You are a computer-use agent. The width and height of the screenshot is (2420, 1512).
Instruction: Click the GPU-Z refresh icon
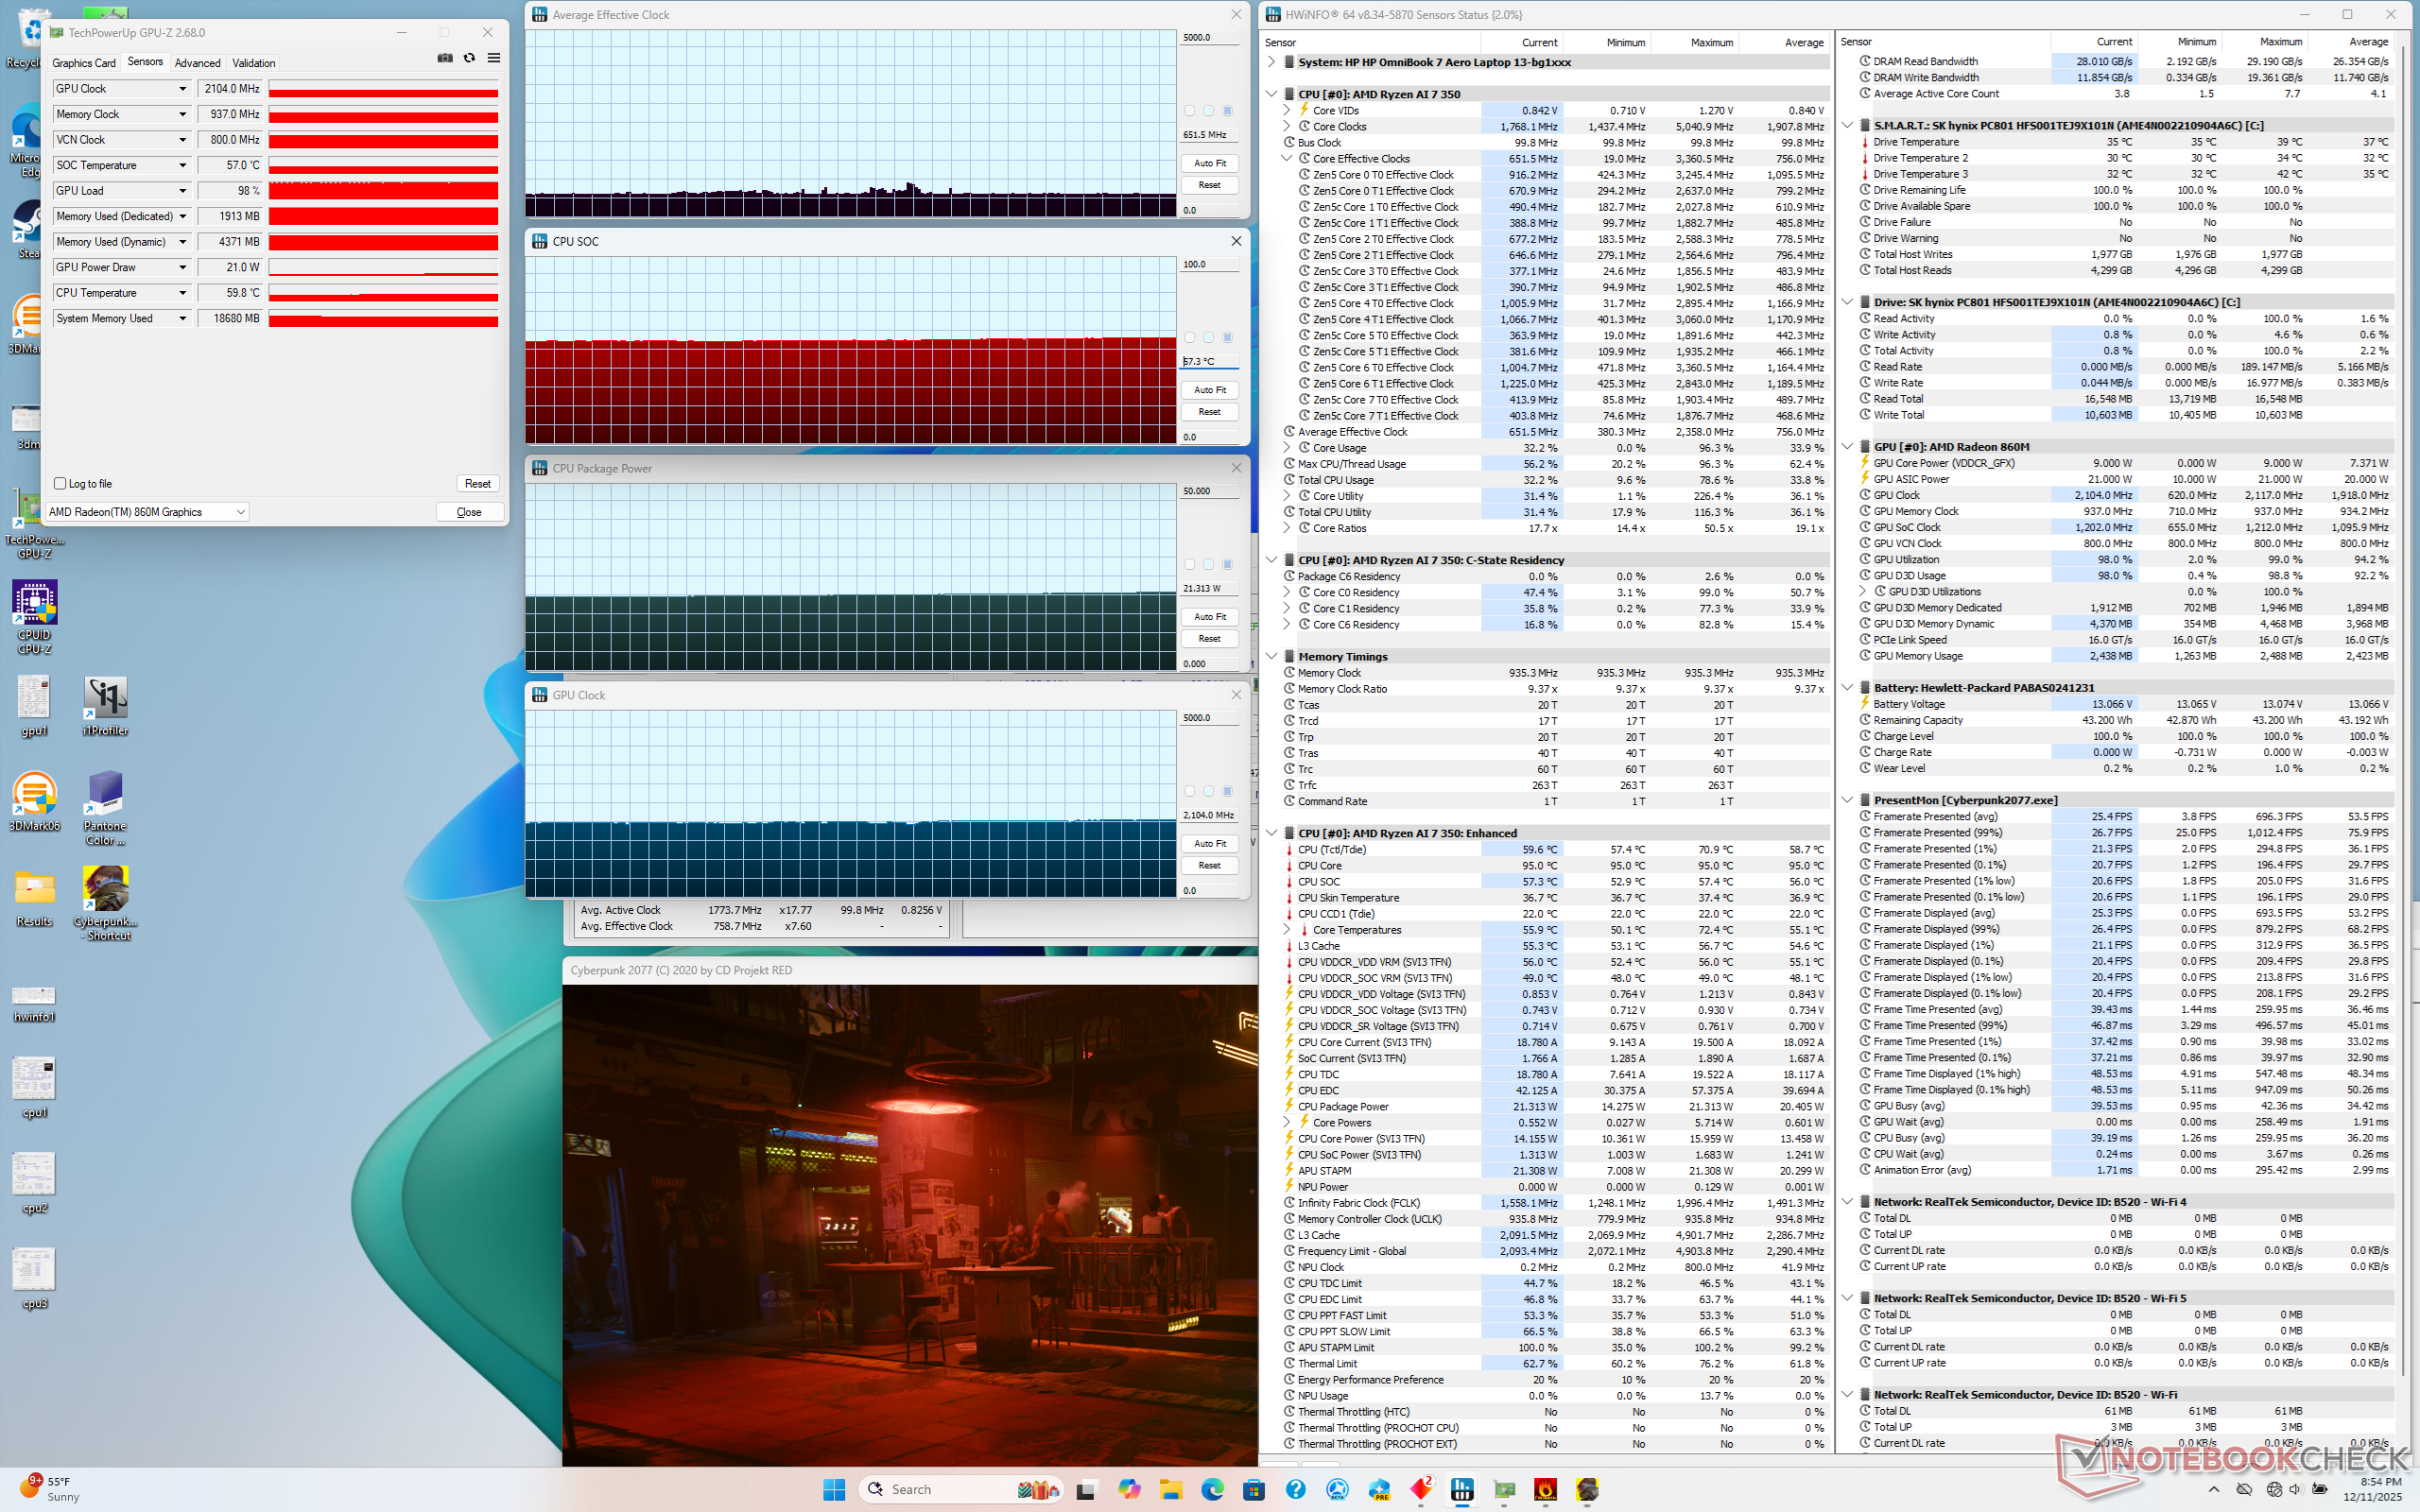(x=469, y=59)
